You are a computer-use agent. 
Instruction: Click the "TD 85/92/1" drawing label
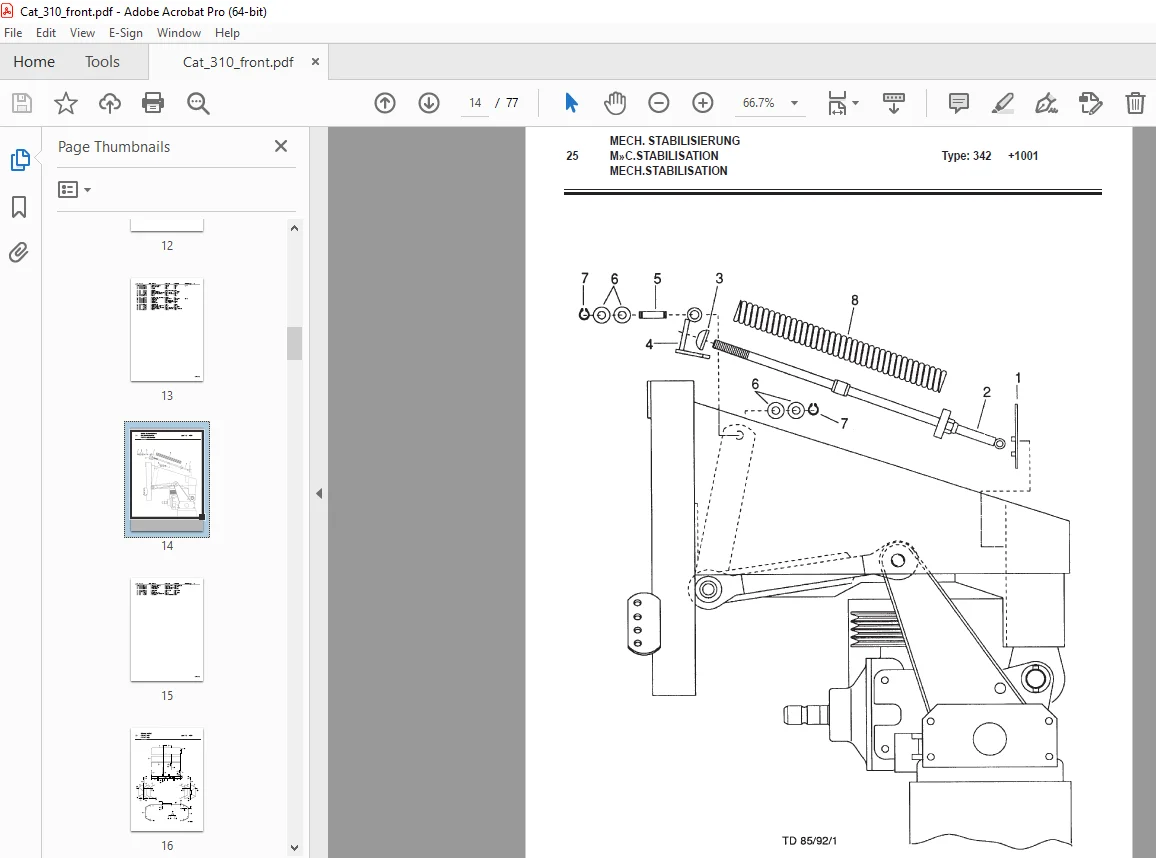point(809,841)
